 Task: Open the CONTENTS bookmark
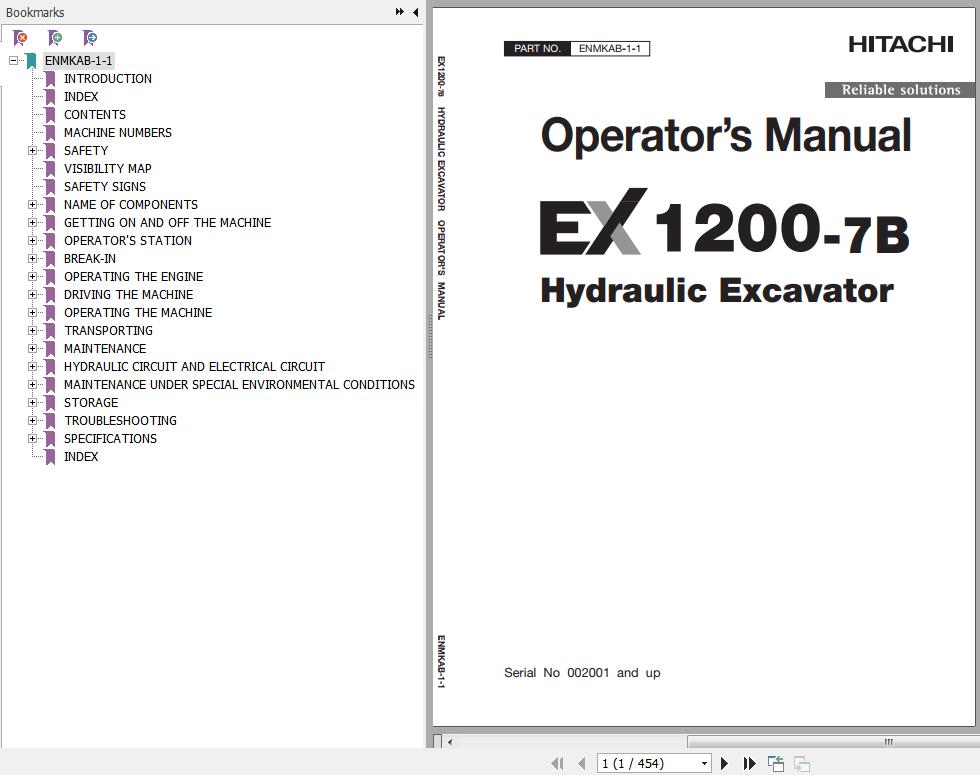click(94, 115)
